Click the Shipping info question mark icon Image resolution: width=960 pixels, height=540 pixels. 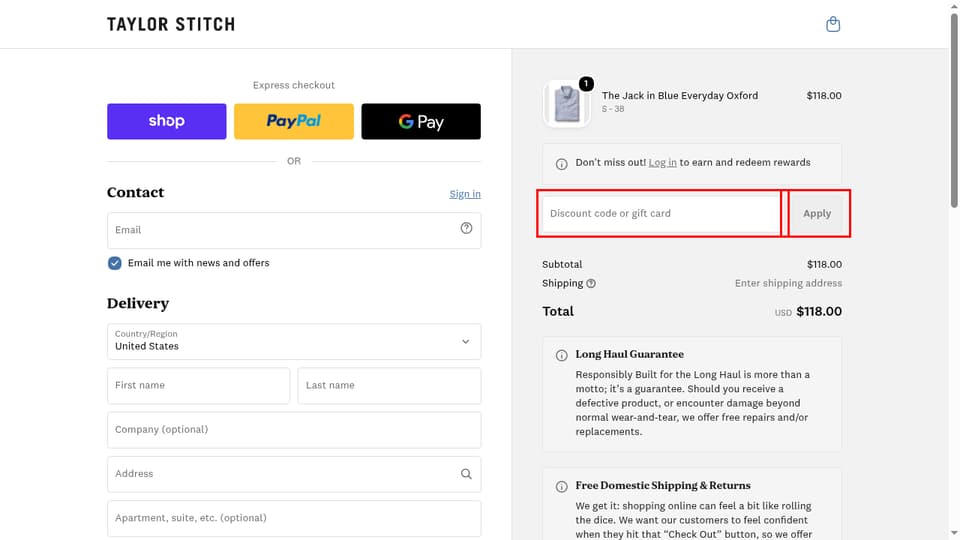pyautogui.click(x=591, y=283)
